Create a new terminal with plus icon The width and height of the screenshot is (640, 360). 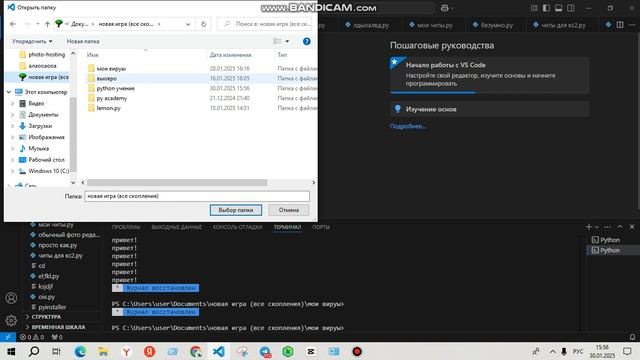click(589, 227)
